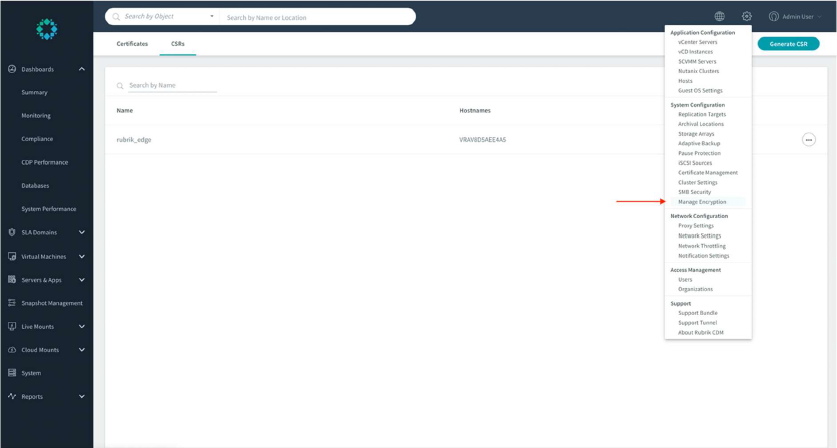837x448 pixels.
Task: Click the Dashboards sidebar icon
Action: (x=12, y=69)
